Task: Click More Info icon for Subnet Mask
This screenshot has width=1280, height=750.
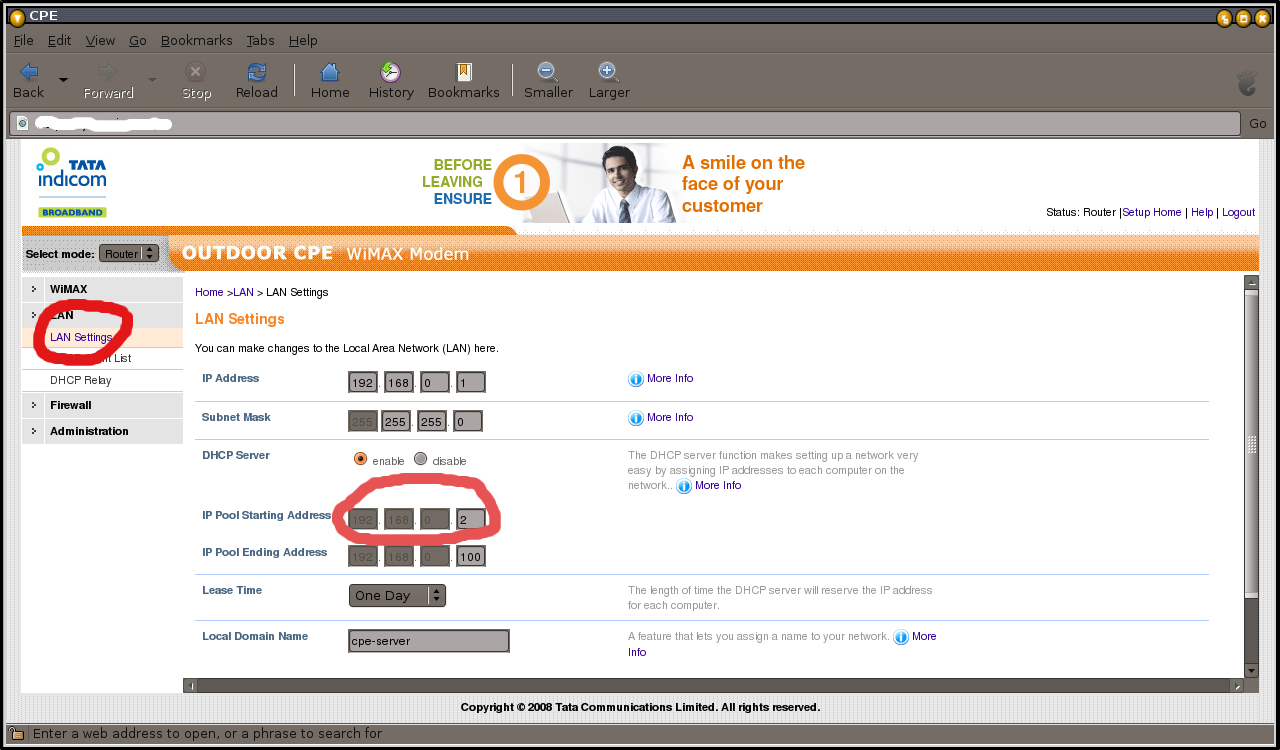Action: point(635,418)
